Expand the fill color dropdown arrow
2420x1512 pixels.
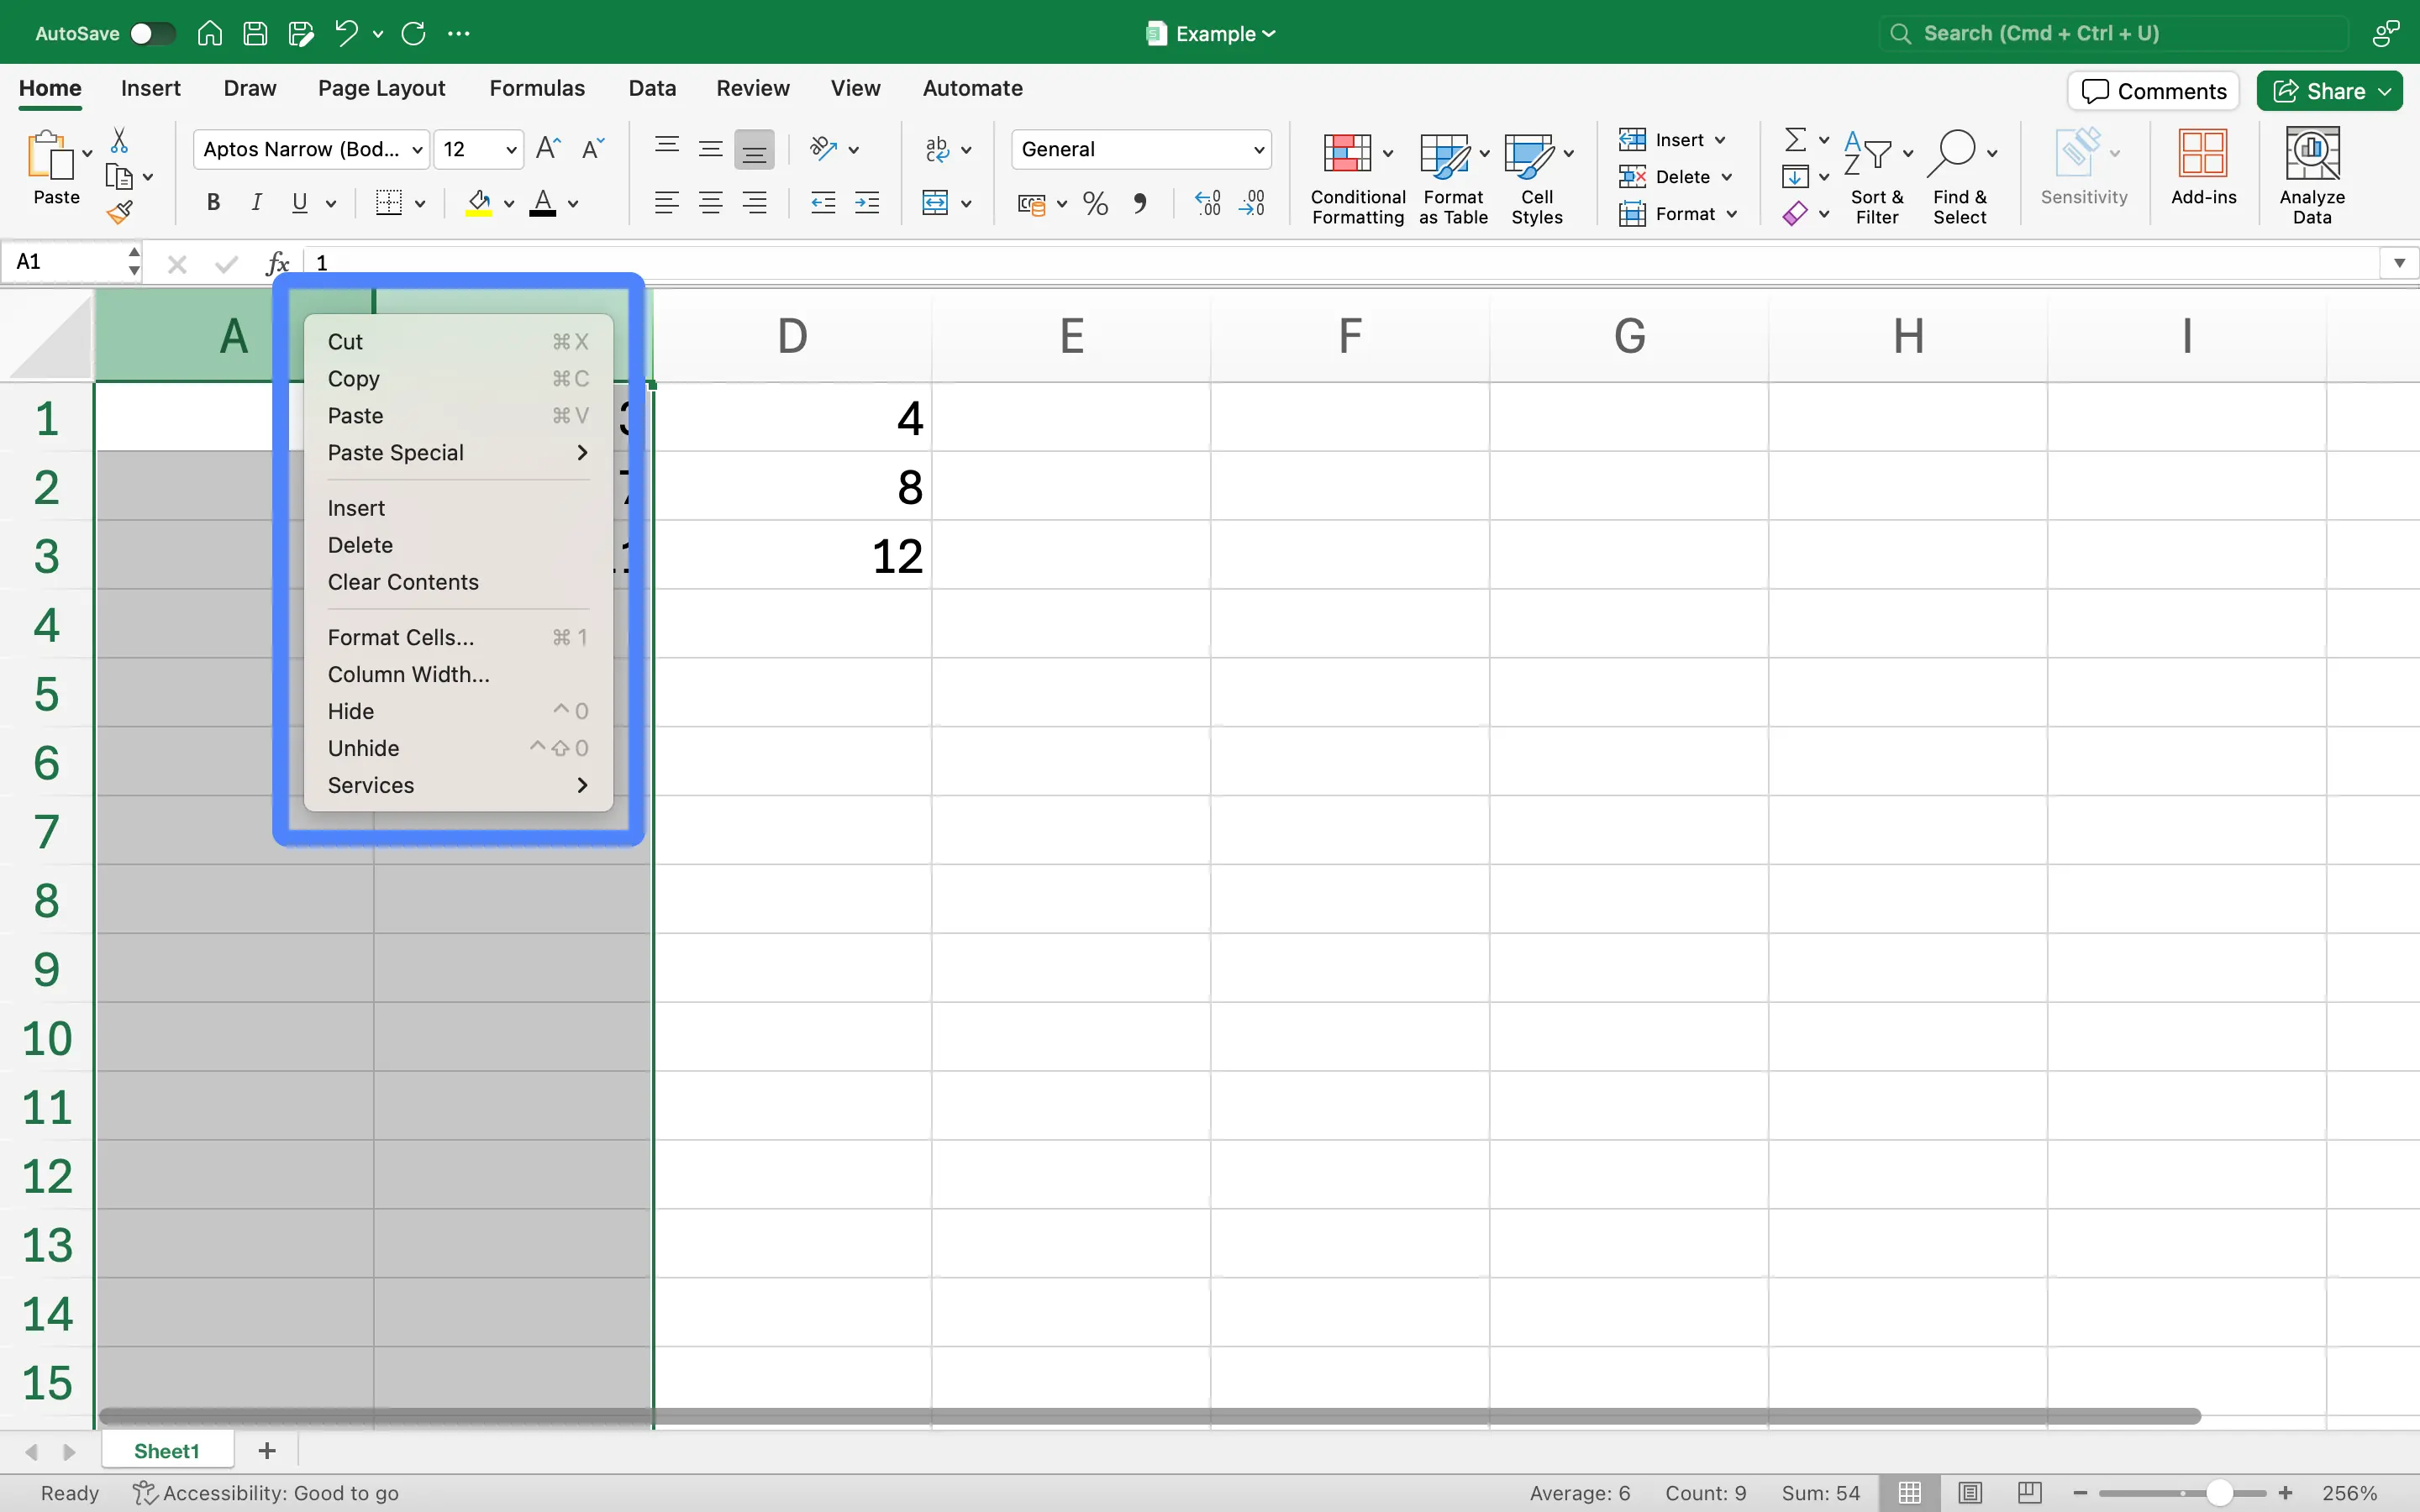pos(509,204)
